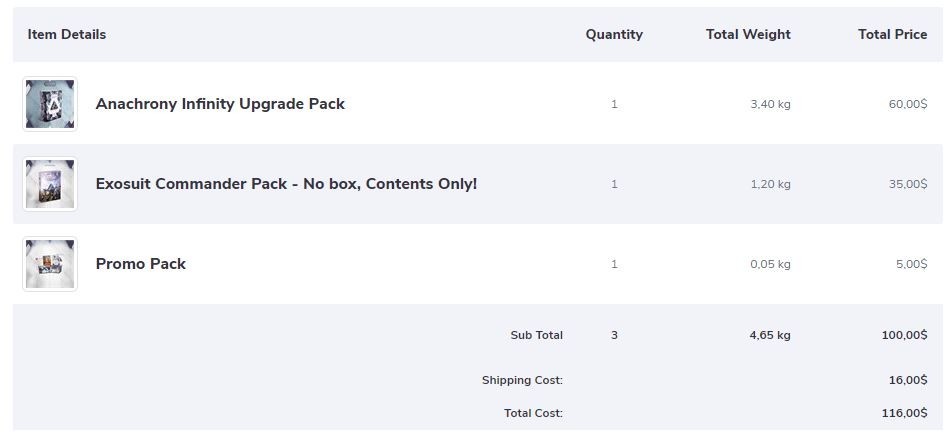Click the Exosuit Commander Pack product thumbnail

pyautogui.click(x=50, y=184)
